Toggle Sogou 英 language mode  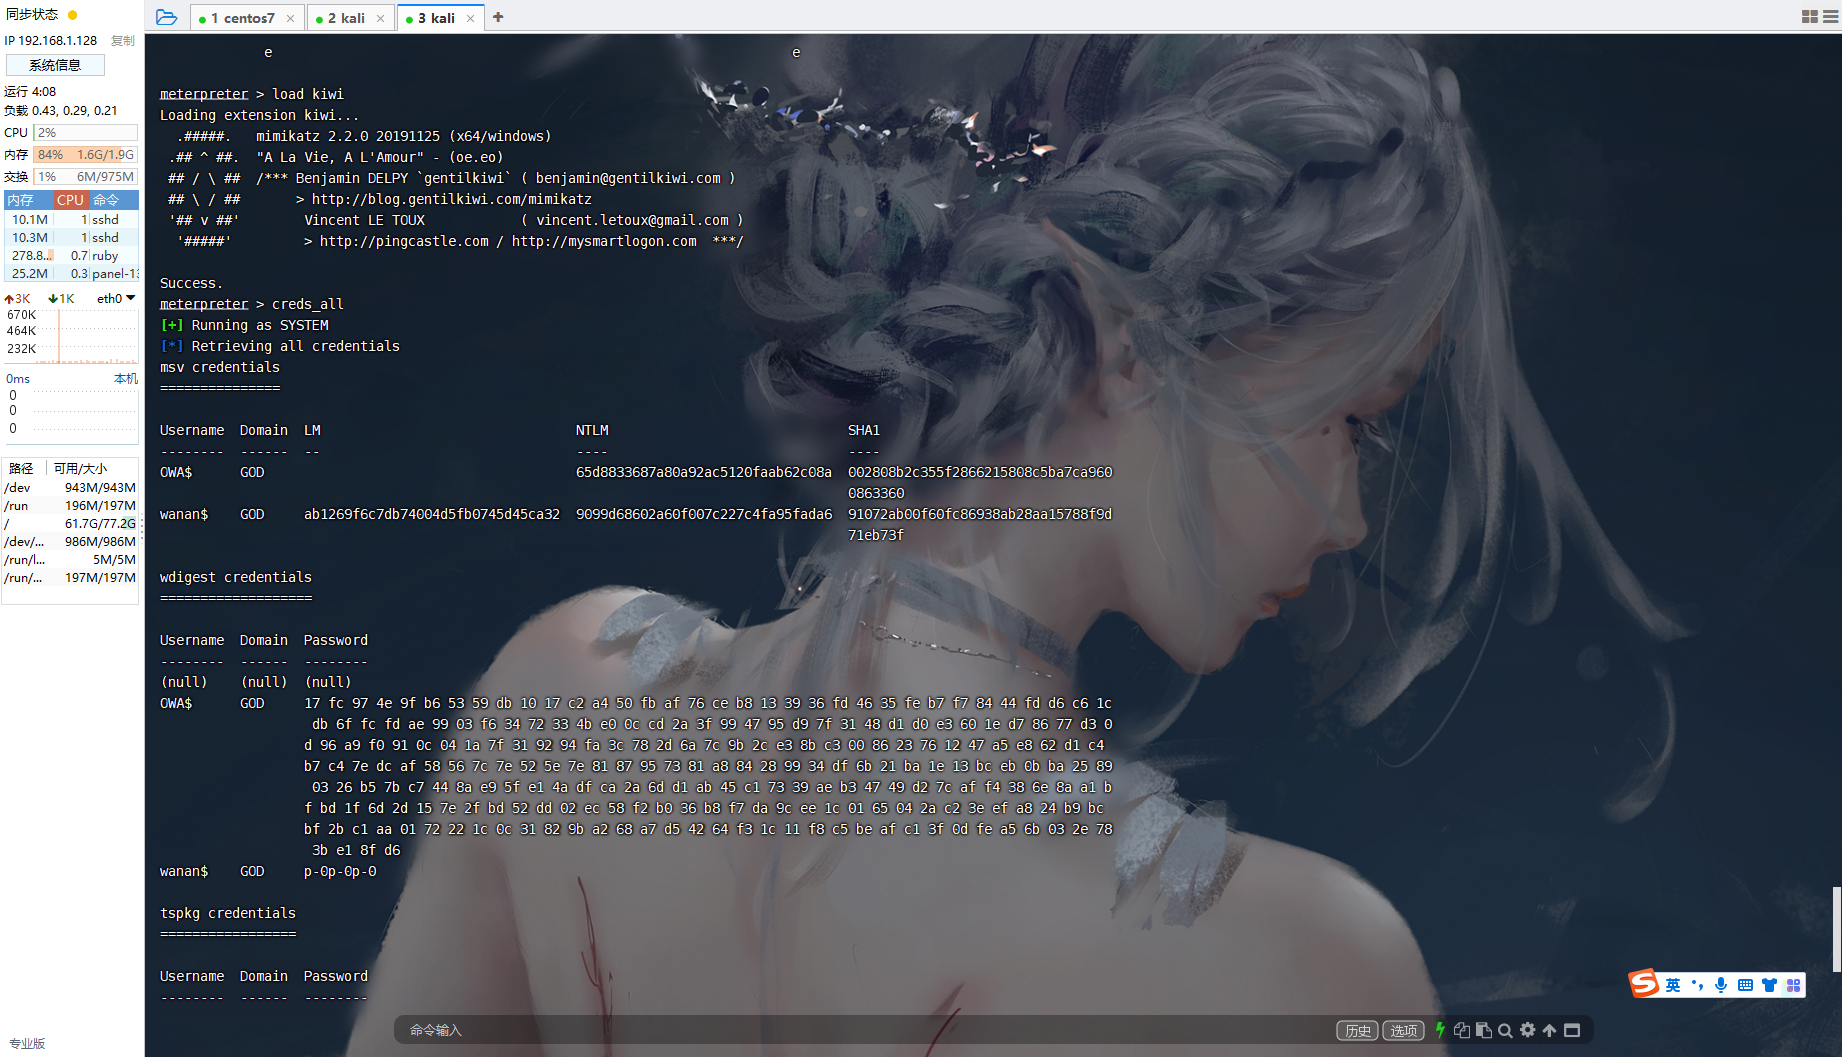1673,985
